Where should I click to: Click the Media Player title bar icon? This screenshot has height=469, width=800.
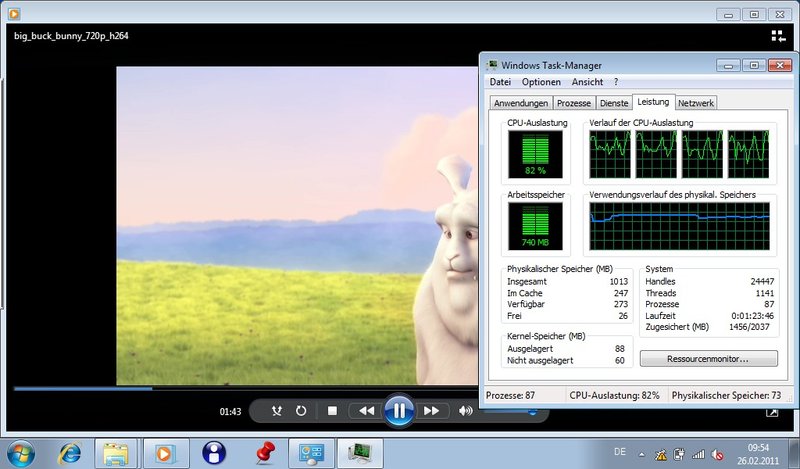tap(14, 14)
